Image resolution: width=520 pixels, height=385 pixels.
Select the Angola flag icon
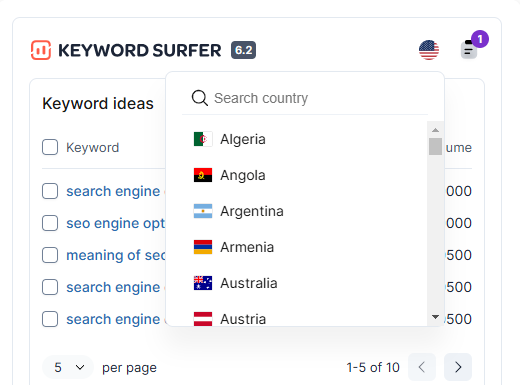tap(203, 175)
